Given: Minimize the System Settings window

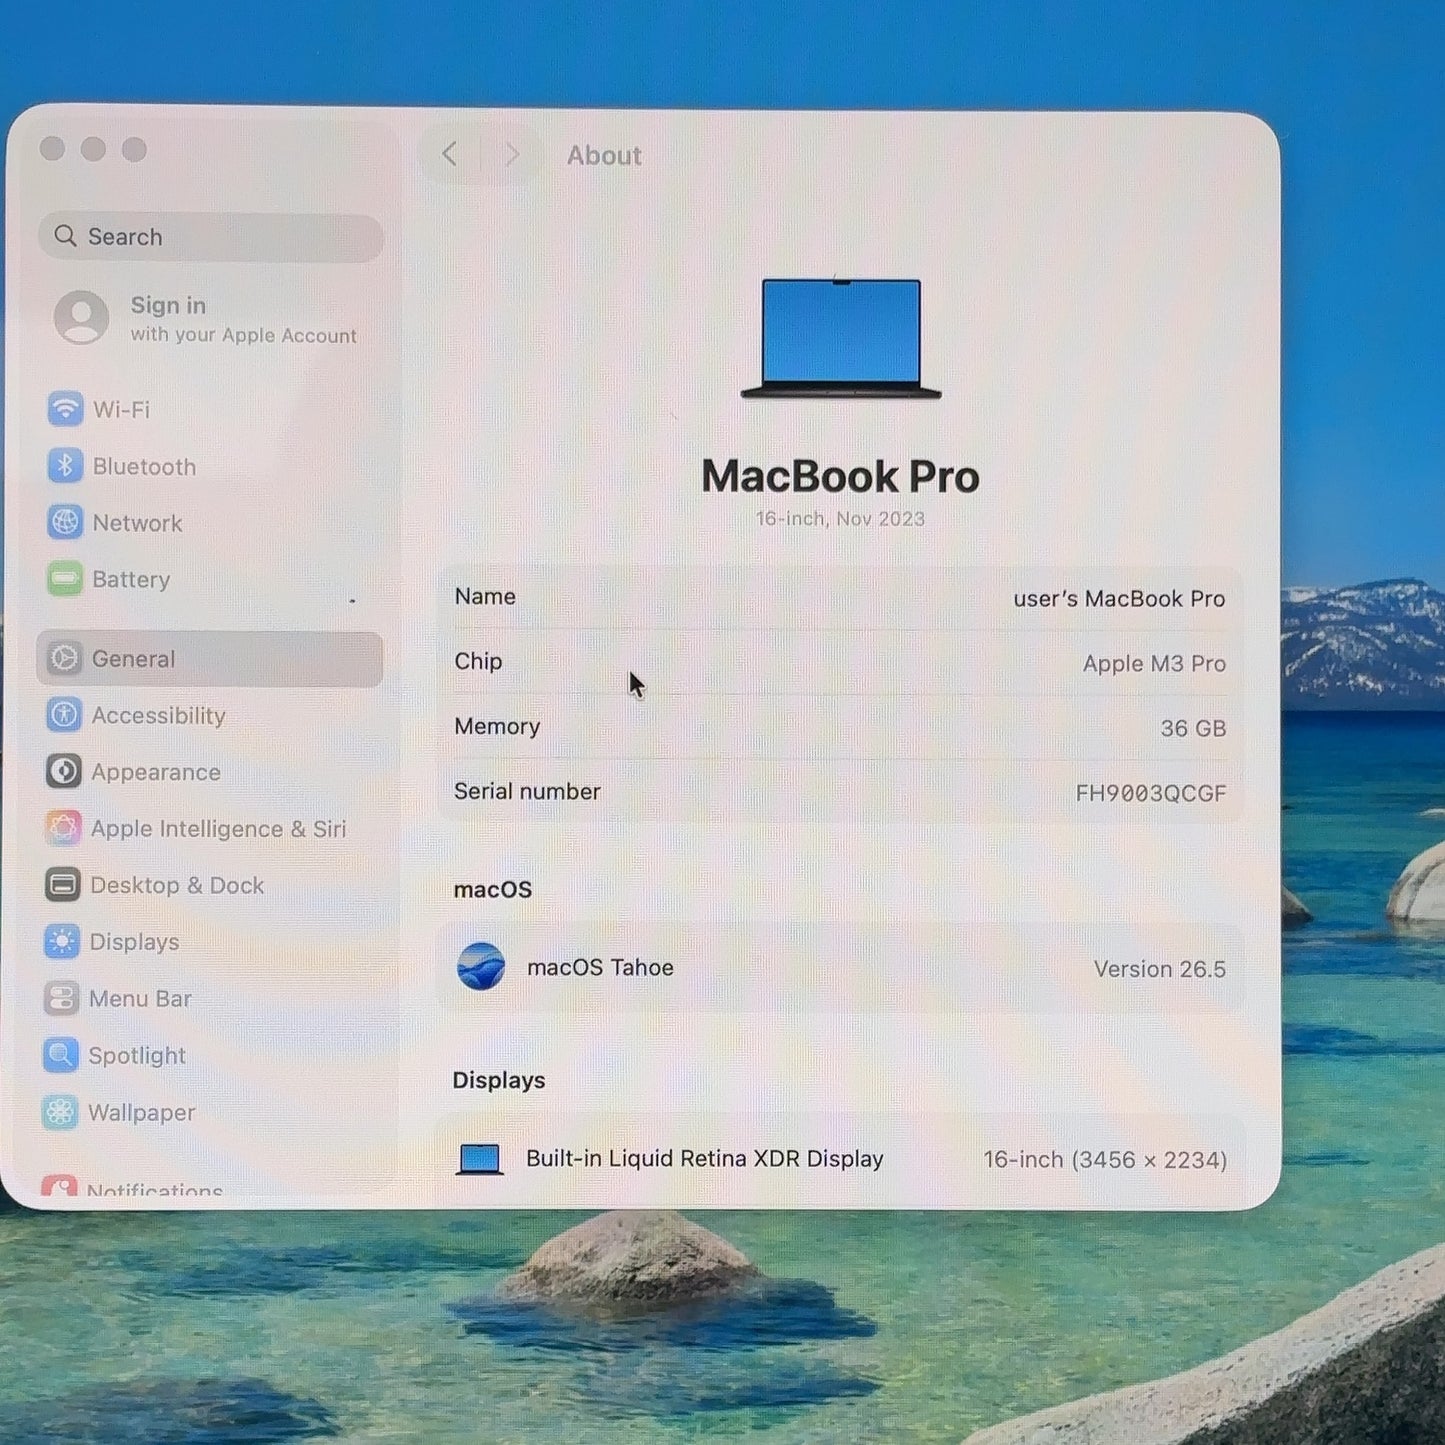Looking at the screenshot, I should tap(93, 149).
